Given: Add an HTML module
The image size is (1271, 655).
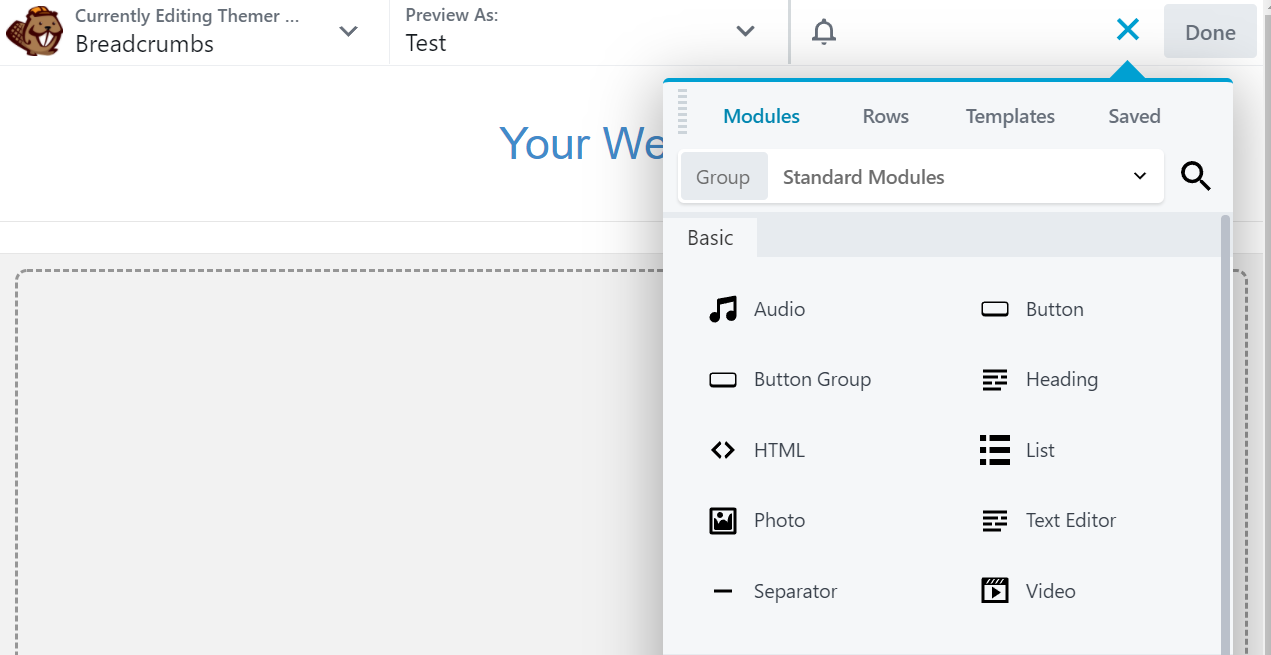Looking at the screenshot, I should [778, 450].
